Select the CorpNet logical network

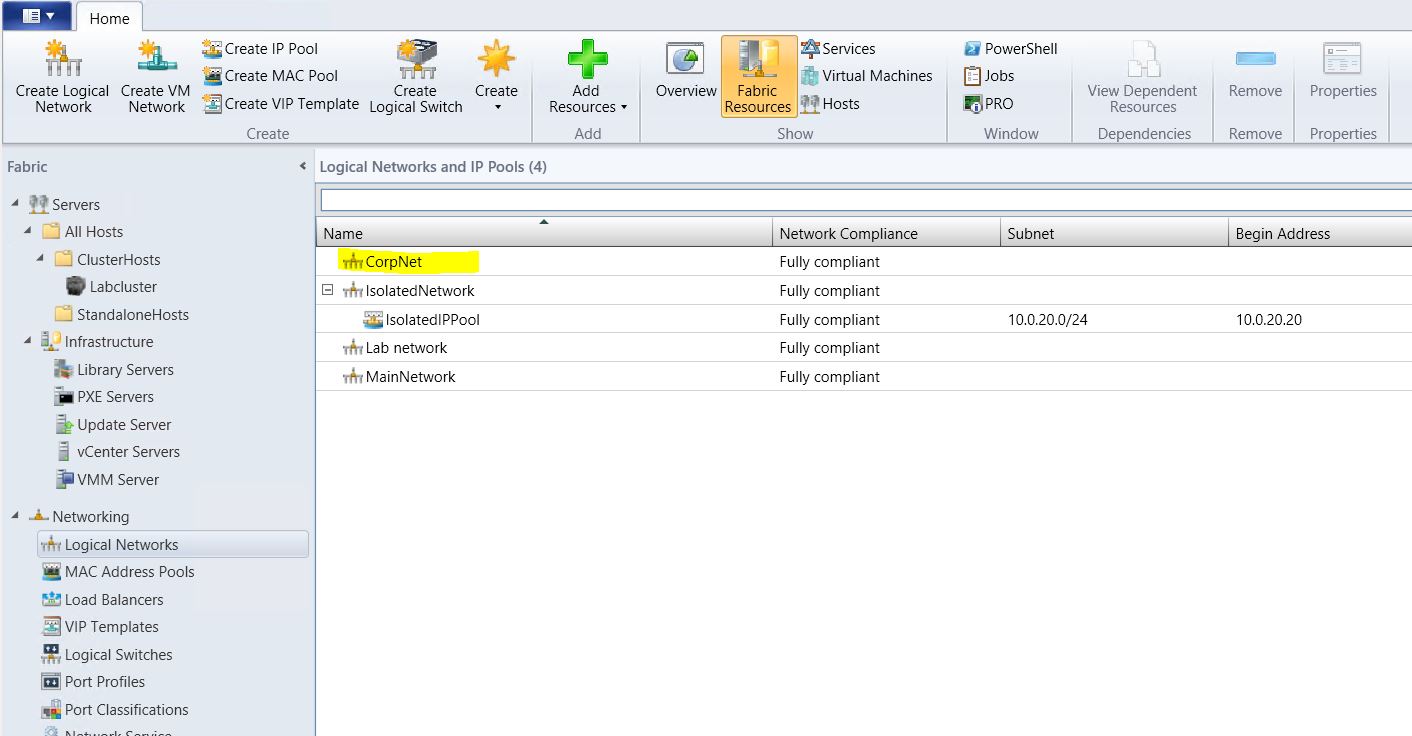tap(393, 262)
